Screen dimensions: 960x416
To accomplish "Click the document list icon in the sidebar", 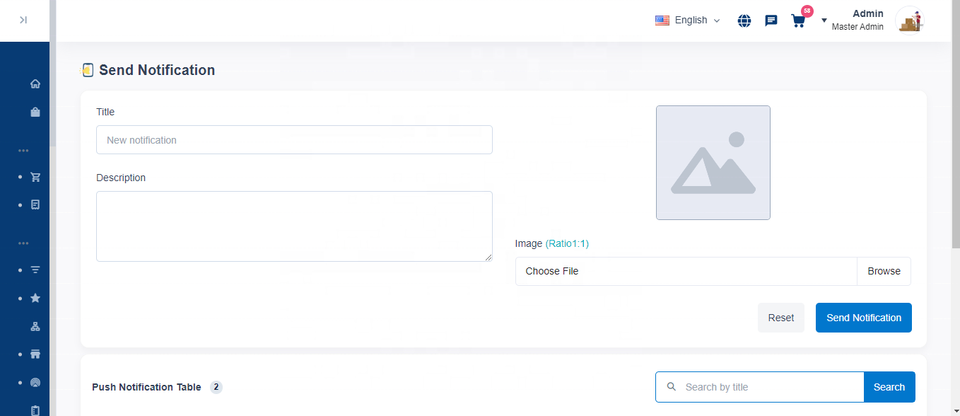I will (35, 205).
